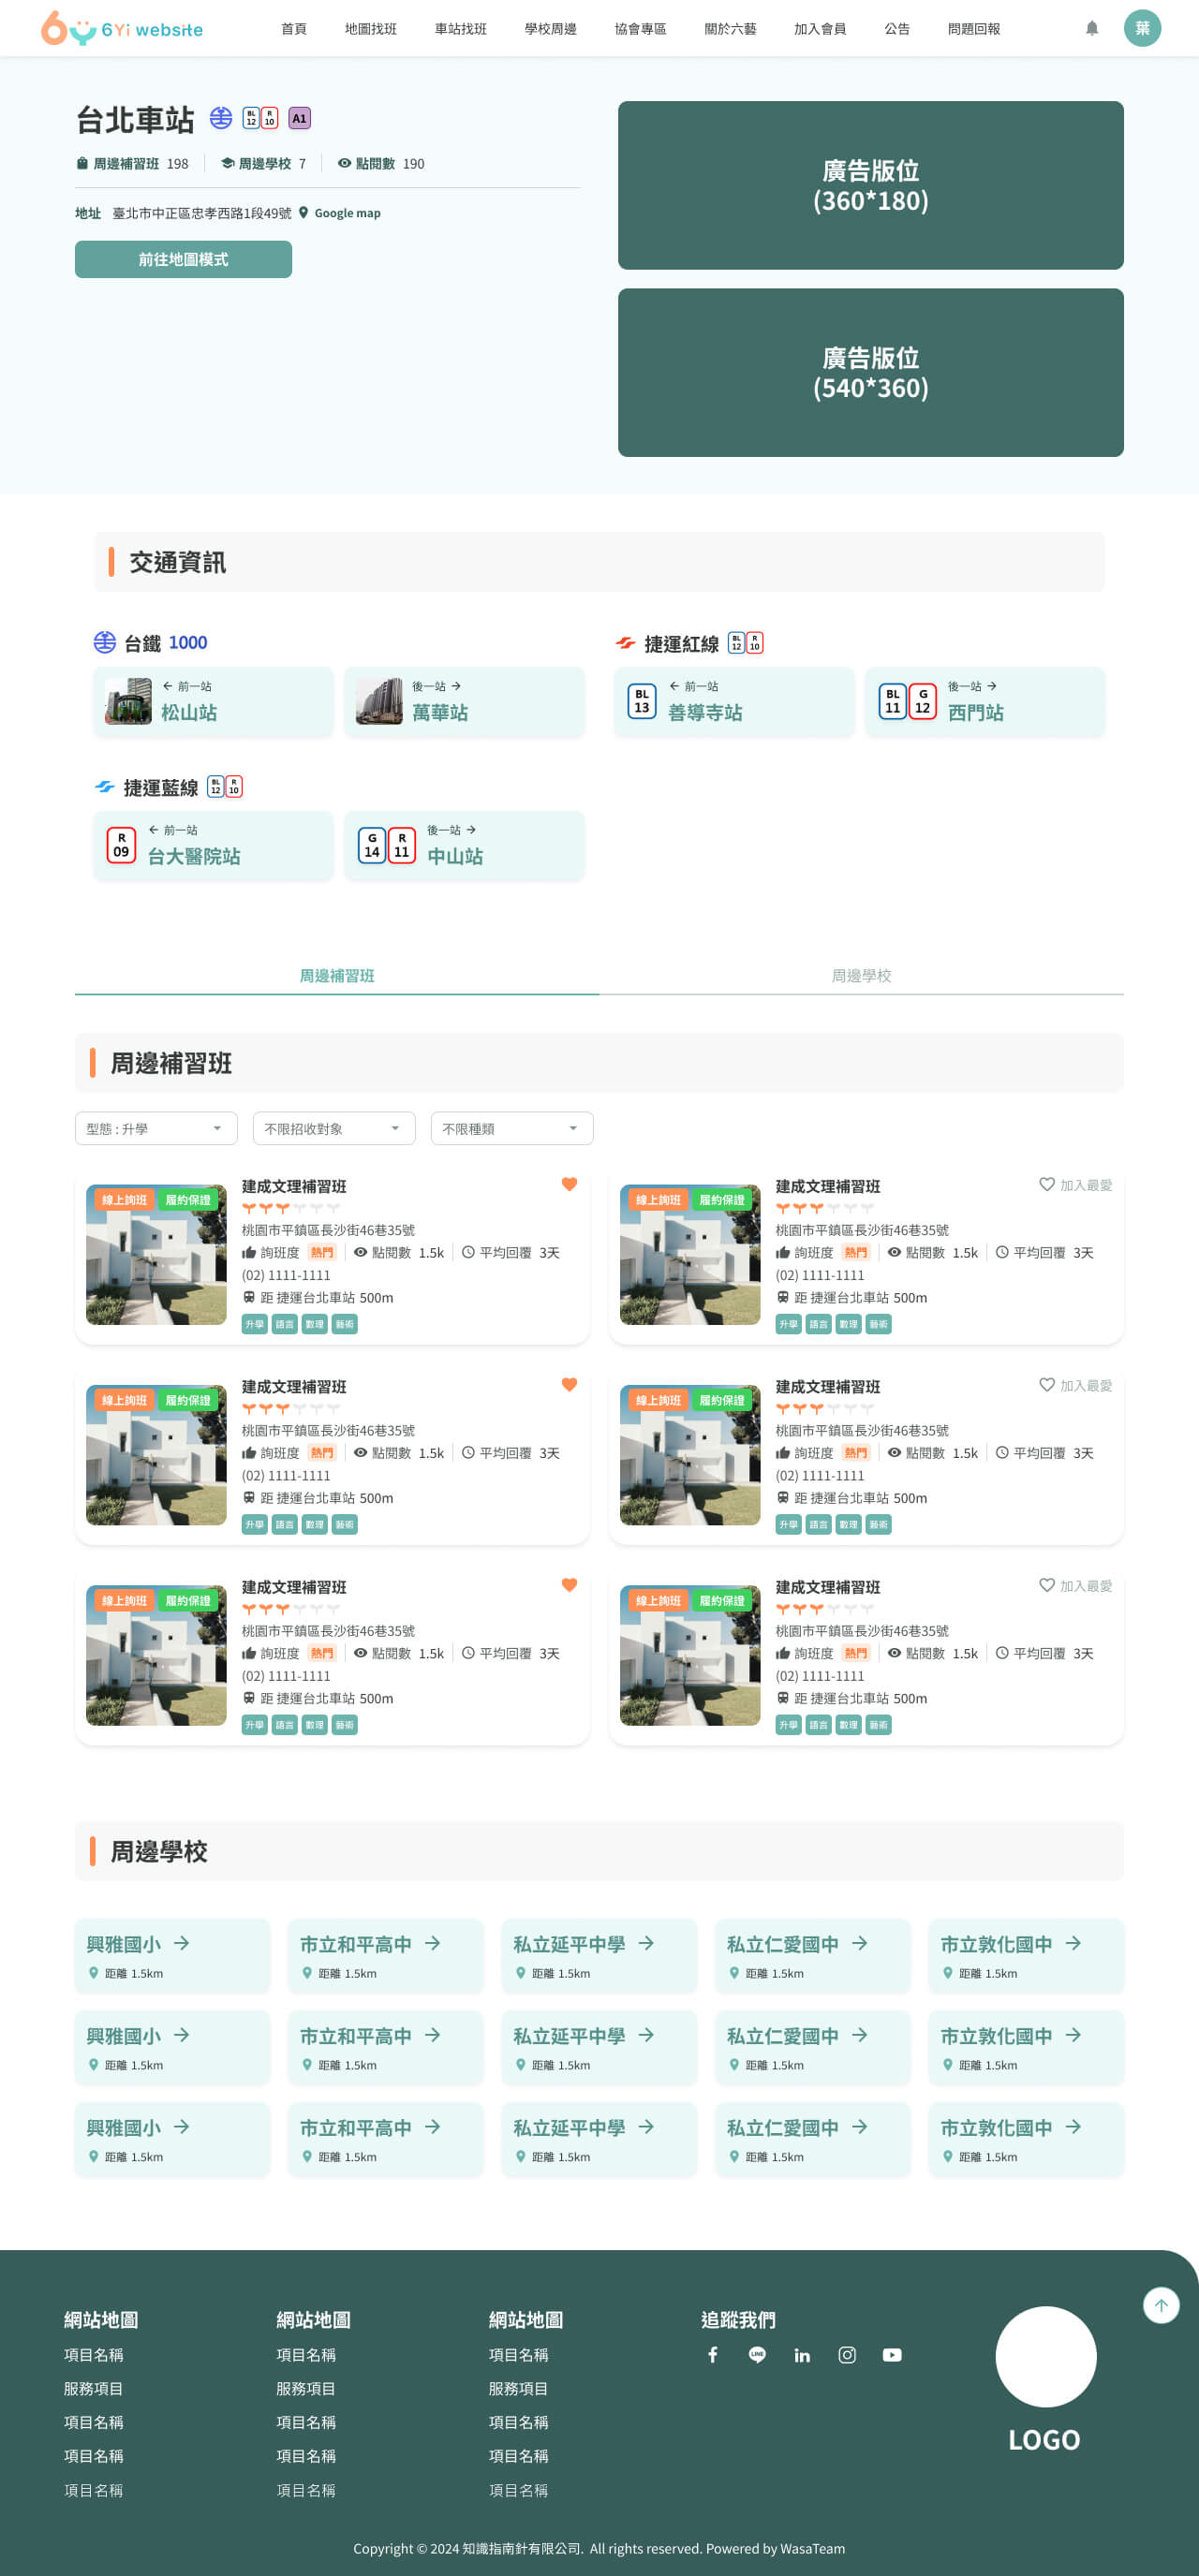Viewport: 1199px width, 2576px height.
Task: Click the BL13 badge on 善導寺站
Action: pyautogui.click(x=641, y=701)
